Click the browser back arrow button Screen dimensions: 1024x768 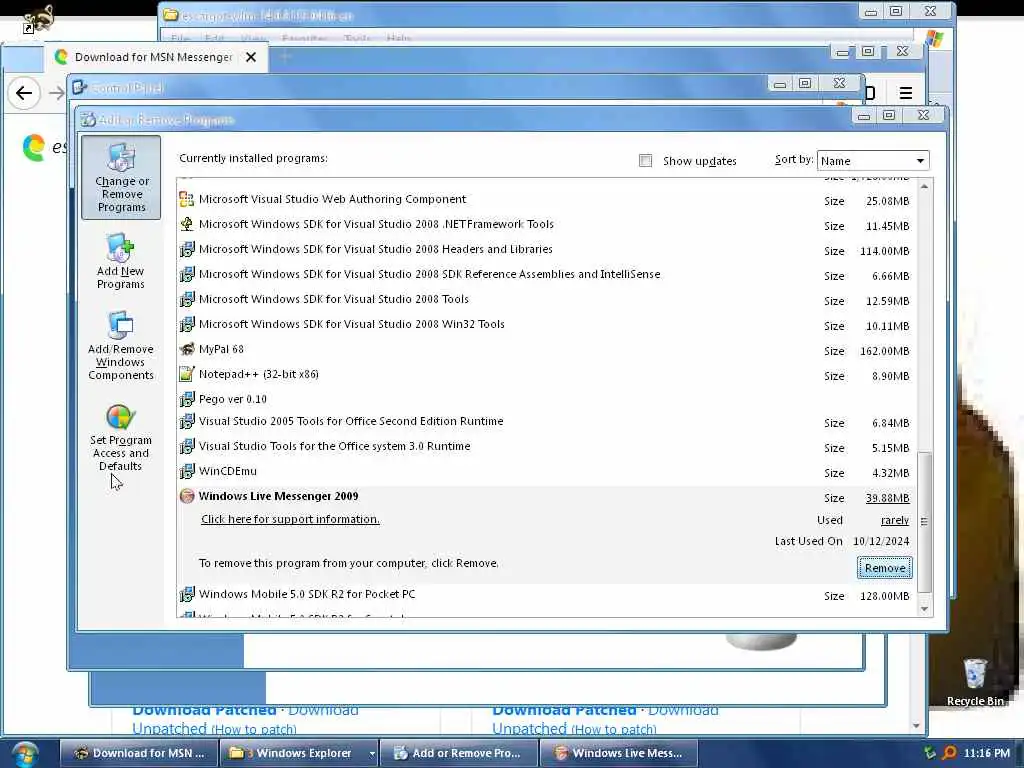point(24,93)
